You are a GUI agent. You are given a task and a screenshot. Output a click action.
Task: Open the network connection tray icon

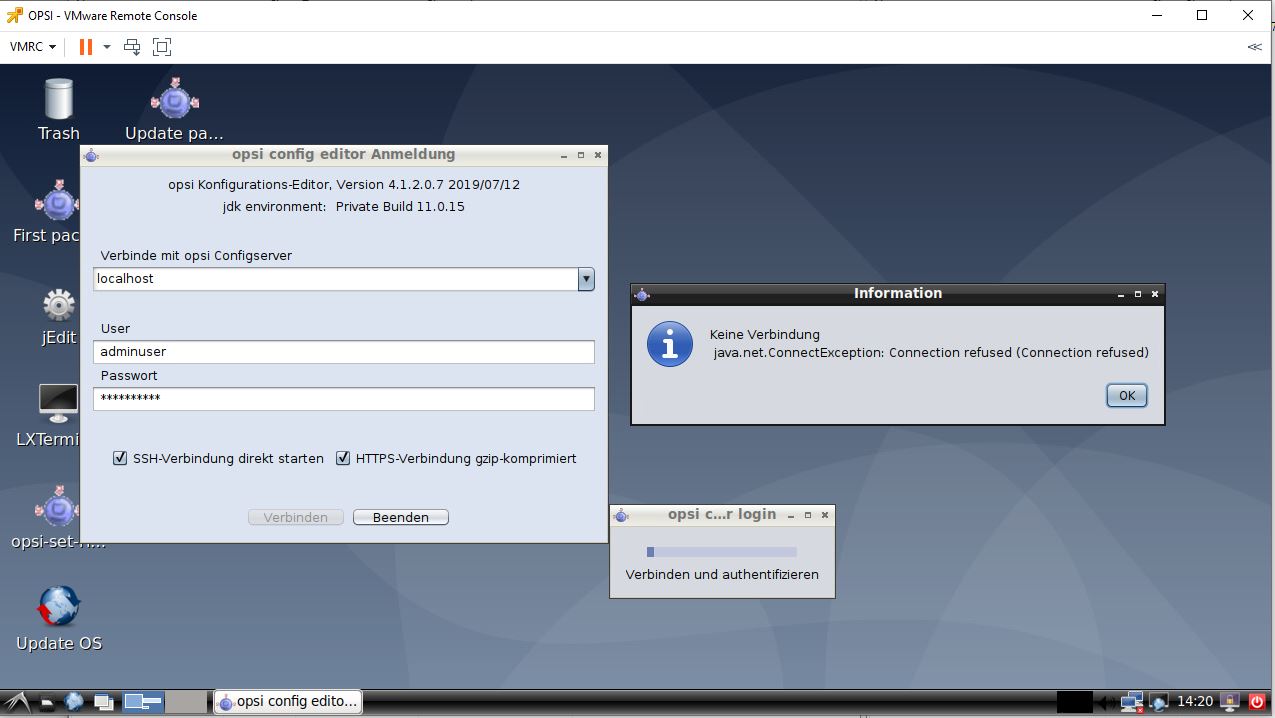(1132, 702)
